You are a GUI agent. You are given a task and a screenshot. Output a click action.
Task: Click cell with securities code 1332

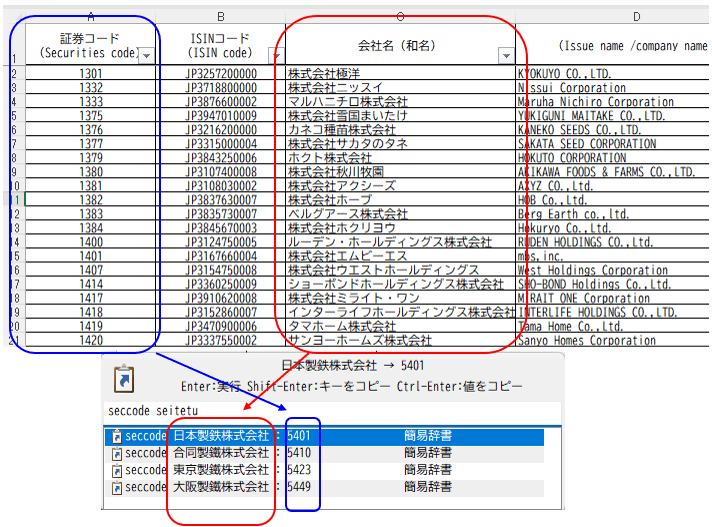point(91,88)
